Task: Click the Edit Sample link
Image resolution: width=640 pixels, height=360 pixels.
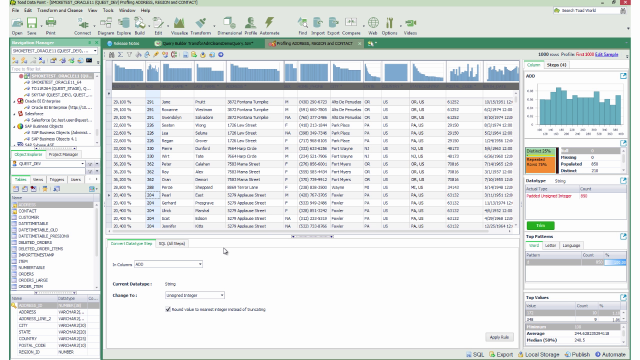Action: click(607, 55)
